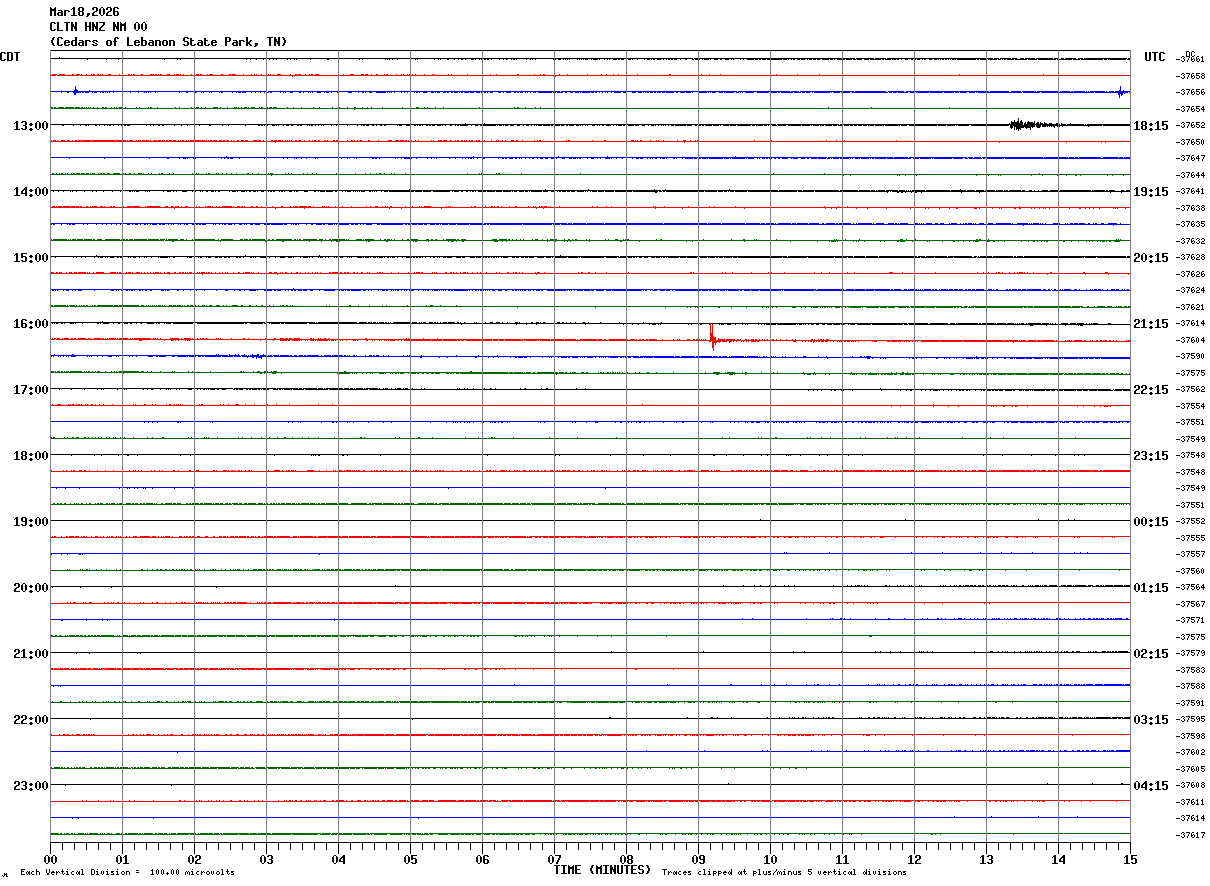Click the 07 minute mark on the time axis
1210x886 pixels.
click(554, 859)
